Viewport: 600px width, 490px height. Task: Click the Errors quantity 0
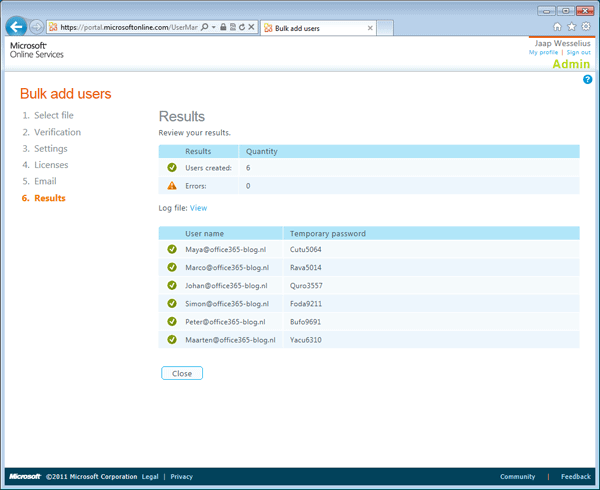point(248,186)
